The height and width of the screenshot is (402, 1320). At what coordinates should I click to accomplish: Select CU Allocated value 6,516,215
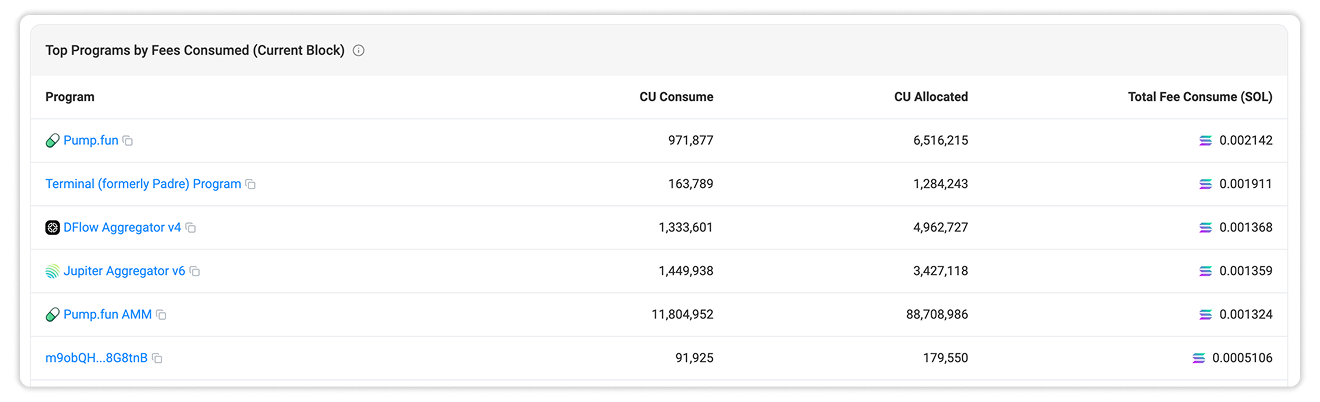point(941,140)
